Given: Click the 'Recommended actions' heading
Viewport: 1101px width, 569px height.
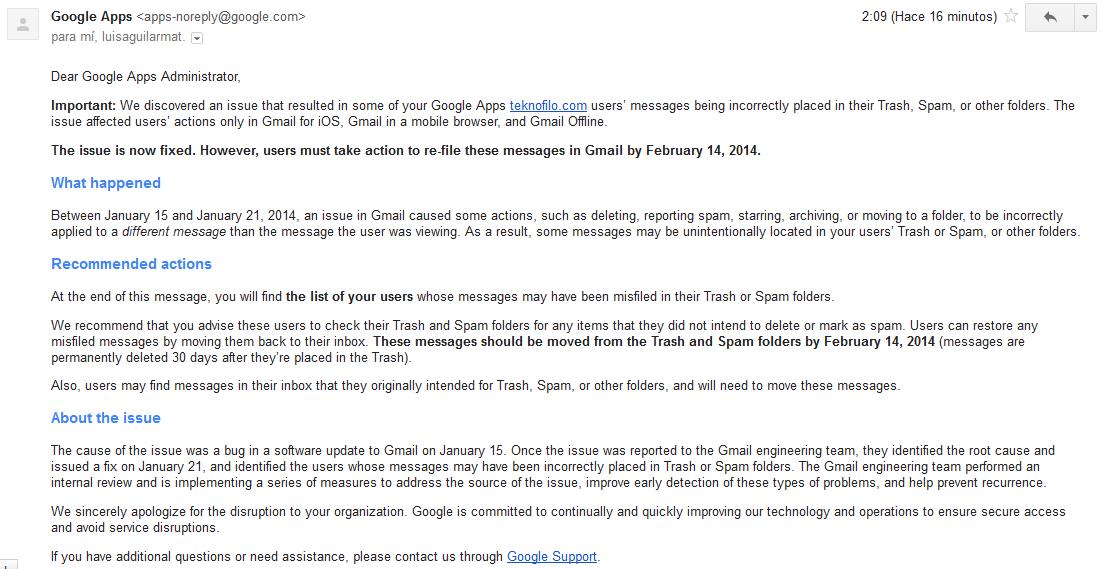Looking at the screenshot, I should click(131, 264).
